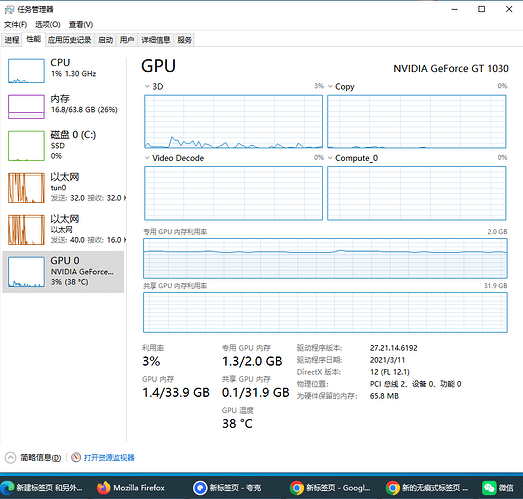Select the CPU usage graph thumbnail
The height and width of the screenshot is (499, 523).
tap(26, 71)
